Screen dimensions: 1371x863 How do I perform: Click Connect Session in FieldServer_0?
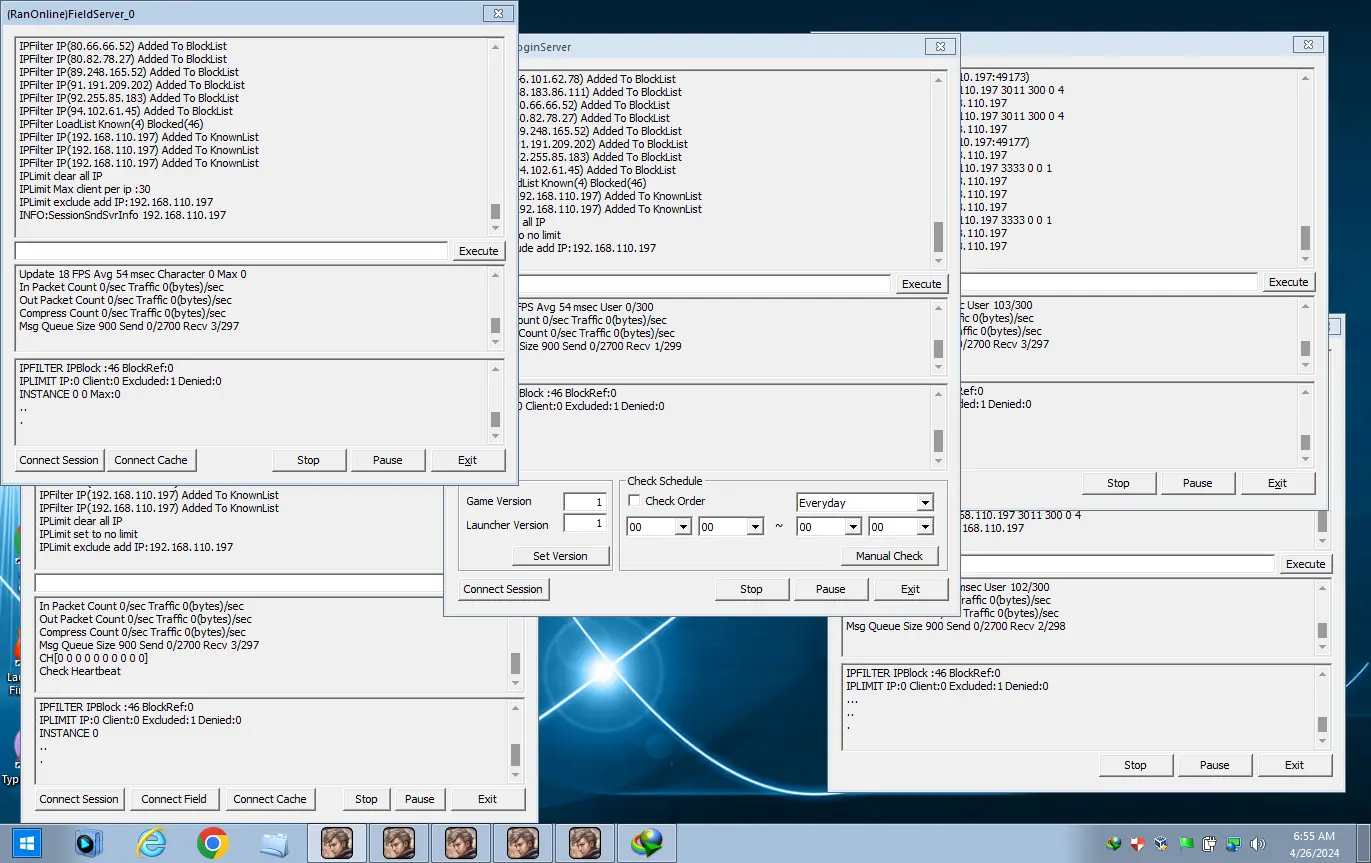click(x=59, y=460)
